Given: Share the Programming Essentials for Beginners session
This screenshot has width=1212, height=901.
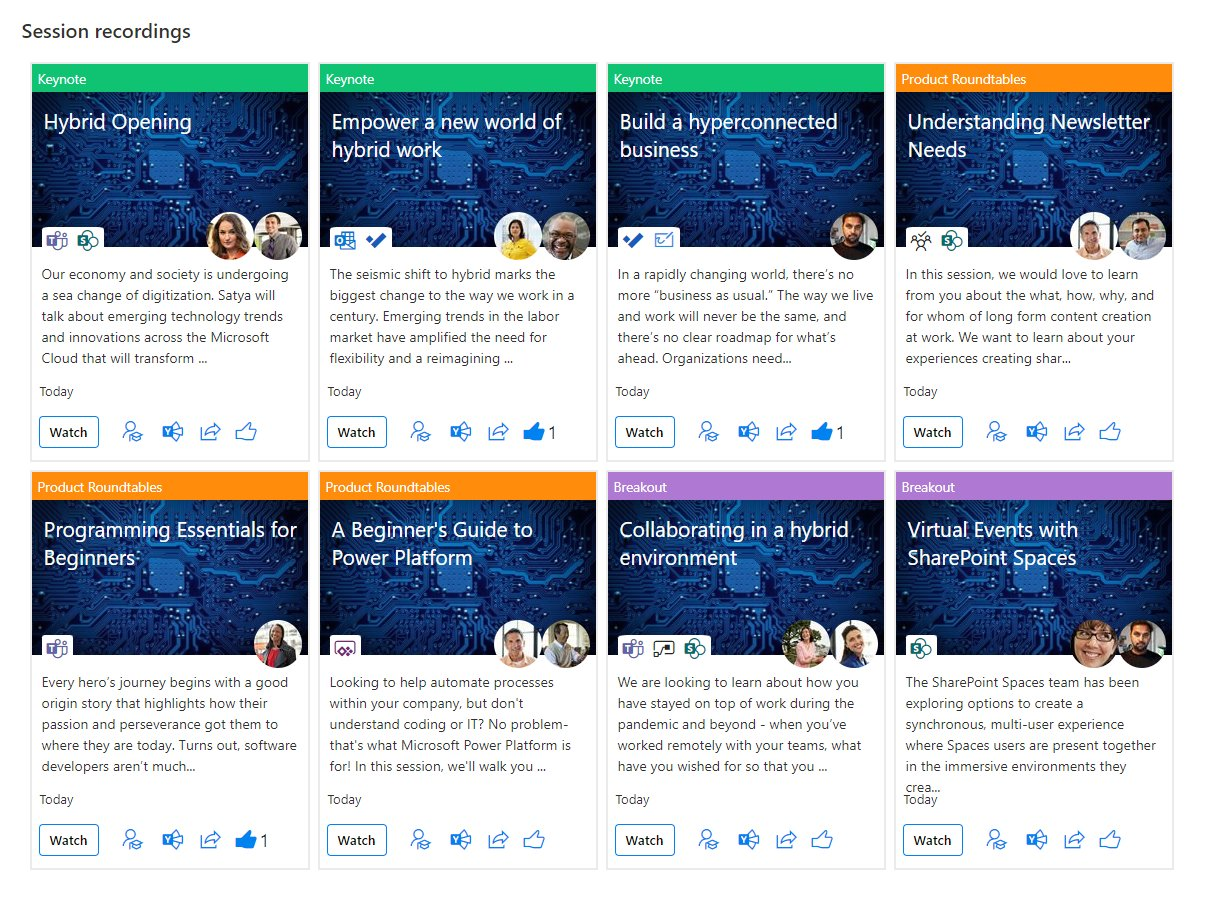Looking at the screenshot, I should [x=210, y=840].
